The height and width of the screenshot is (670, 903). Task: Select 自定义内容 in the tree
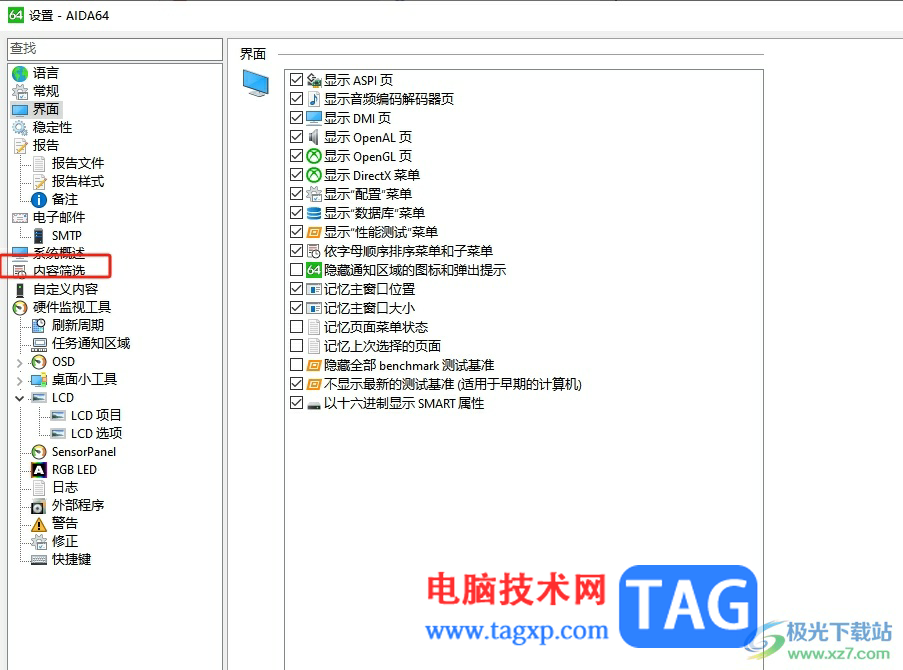click(65, 289)
